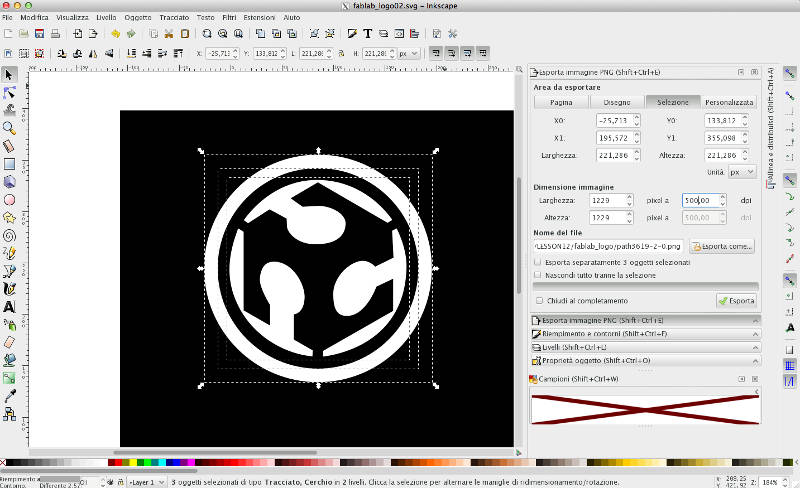The height and width of the screenshot is (488, 800).
Task: Open the Filtri menu
Action: 229,17
